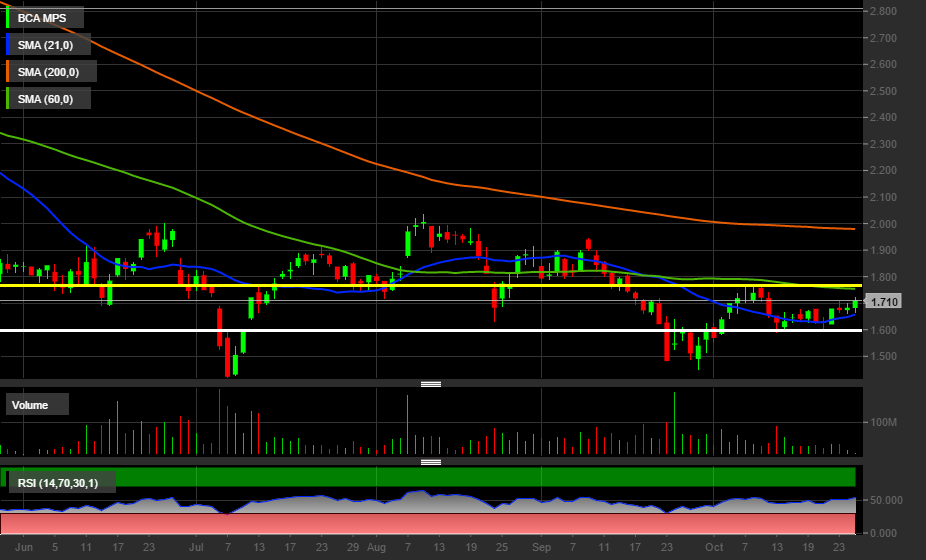Click the 2.000 price axis label
The height and width of the screenshot is (560, 926).
click(883, 224)
